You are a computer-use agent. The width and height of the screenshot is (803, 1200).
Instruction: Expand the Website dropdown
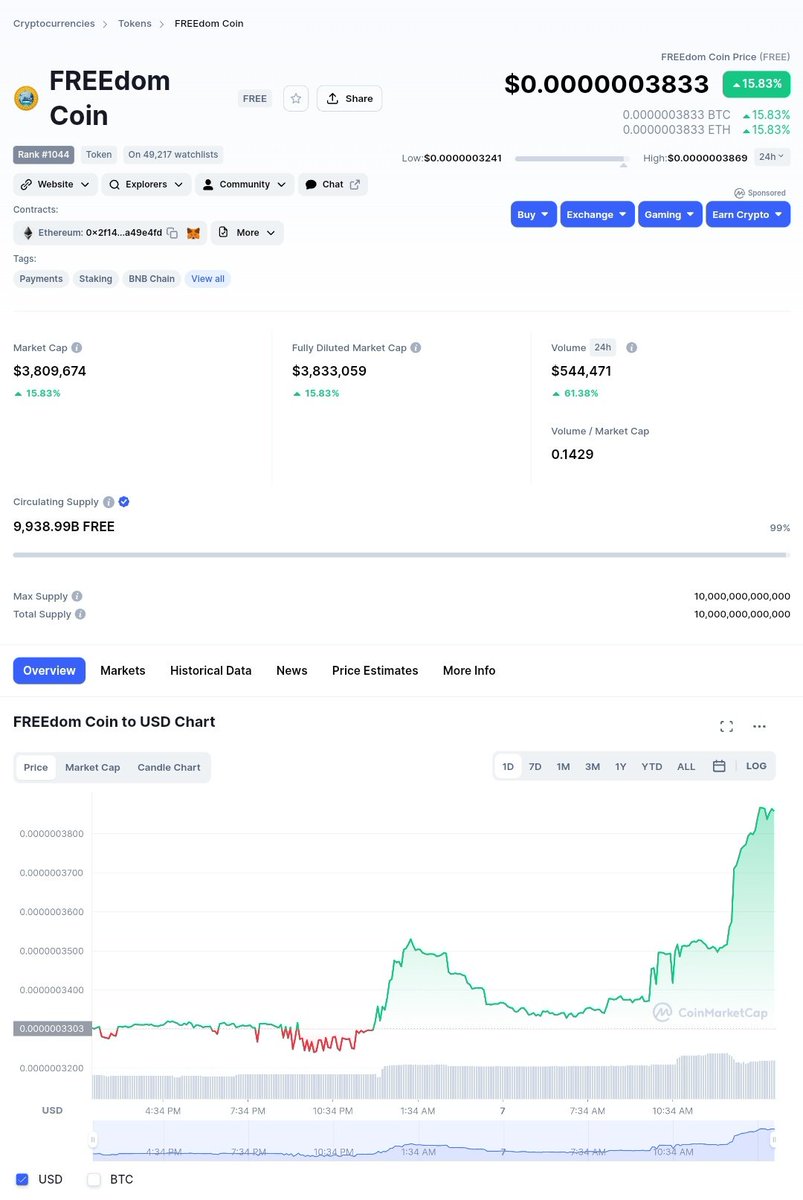(x=55, y=184)
